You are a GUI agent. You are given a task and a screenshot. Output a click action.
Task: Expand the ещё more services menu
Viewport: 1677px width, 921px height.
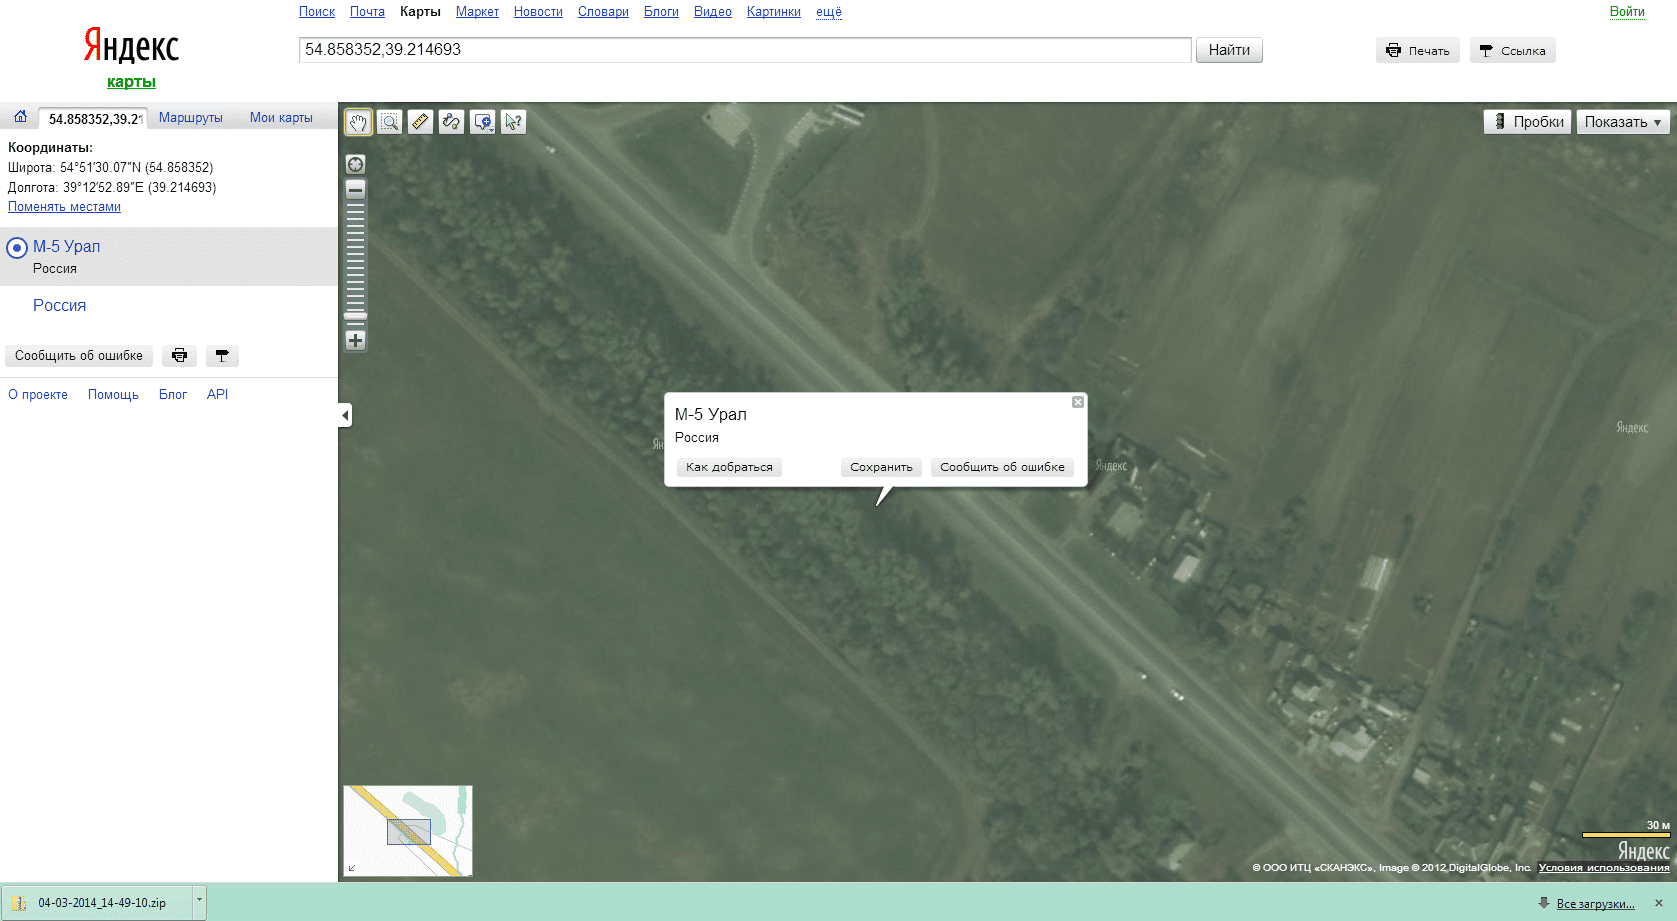(x=829, y=12)
